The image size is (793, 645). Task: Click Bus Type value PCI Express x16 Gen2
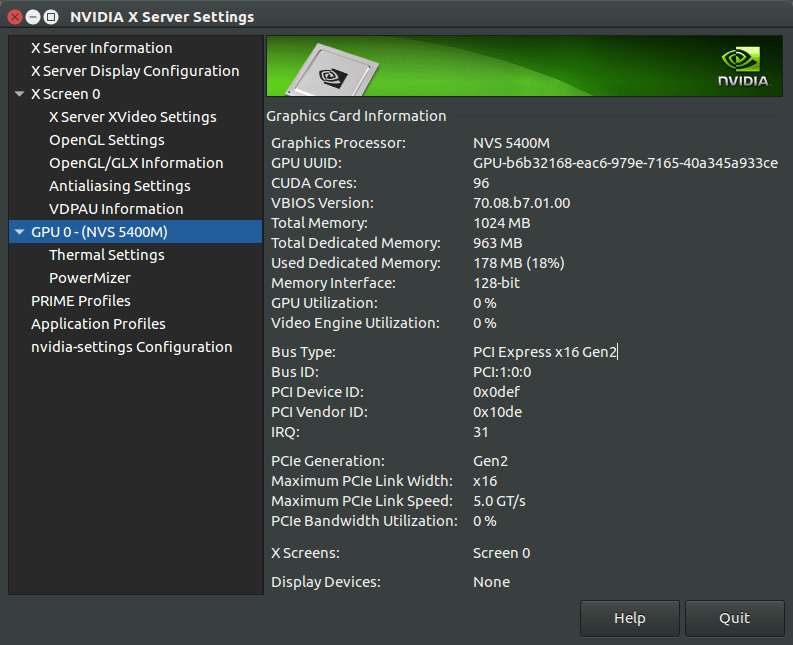coord(545,352)
